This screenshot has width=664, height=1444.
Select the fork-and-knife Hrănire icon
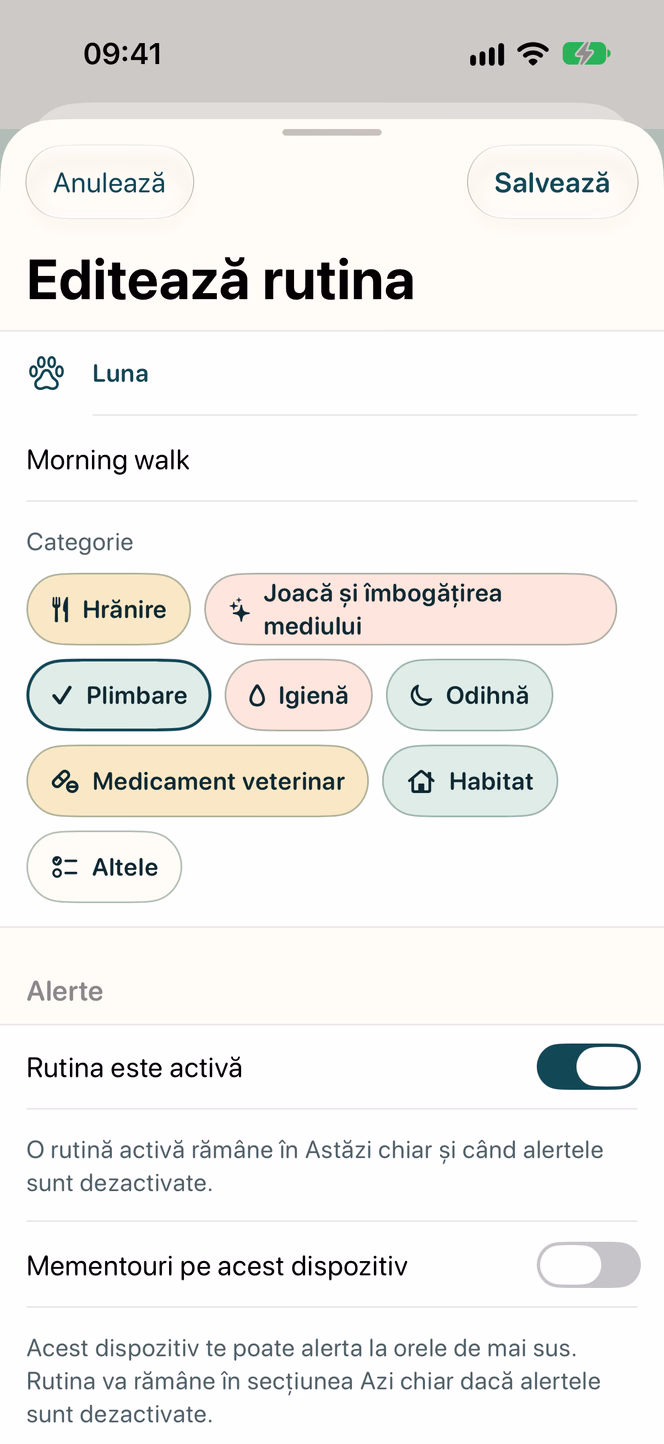pyautogui.click(x=61, y=609)
